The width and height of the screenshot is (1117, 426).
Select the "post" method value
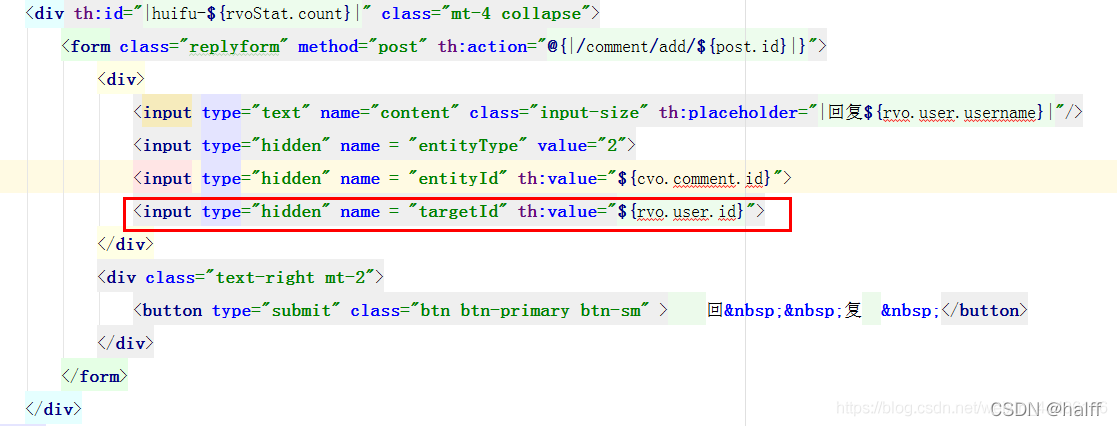(398, 47)
